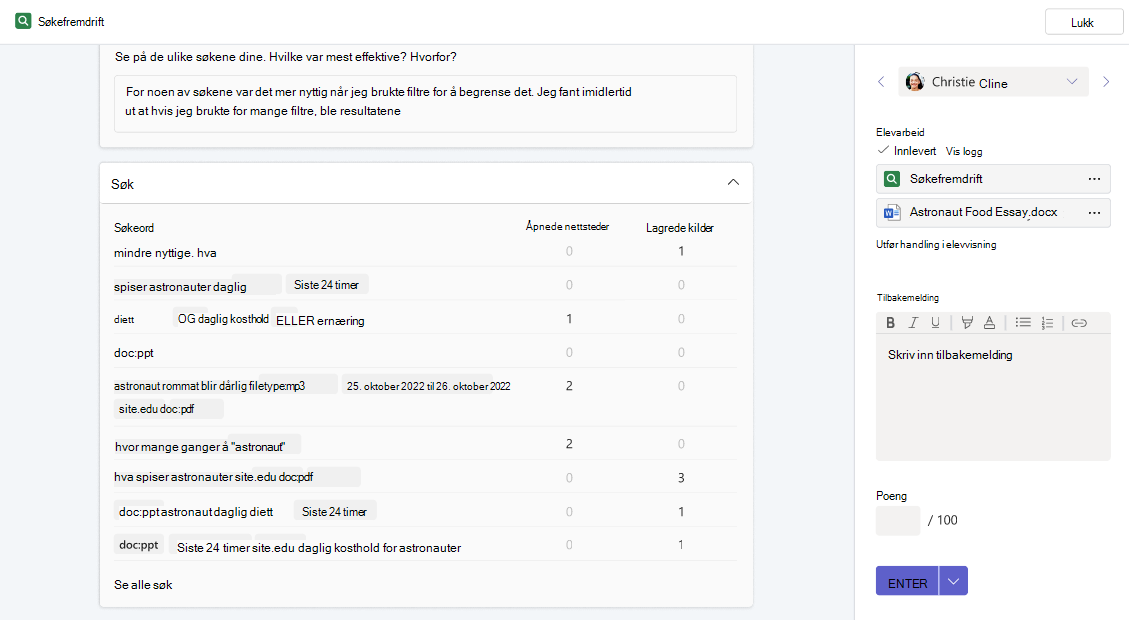Click 'hvor mange ganger å "astronaut"' search term

200,446
